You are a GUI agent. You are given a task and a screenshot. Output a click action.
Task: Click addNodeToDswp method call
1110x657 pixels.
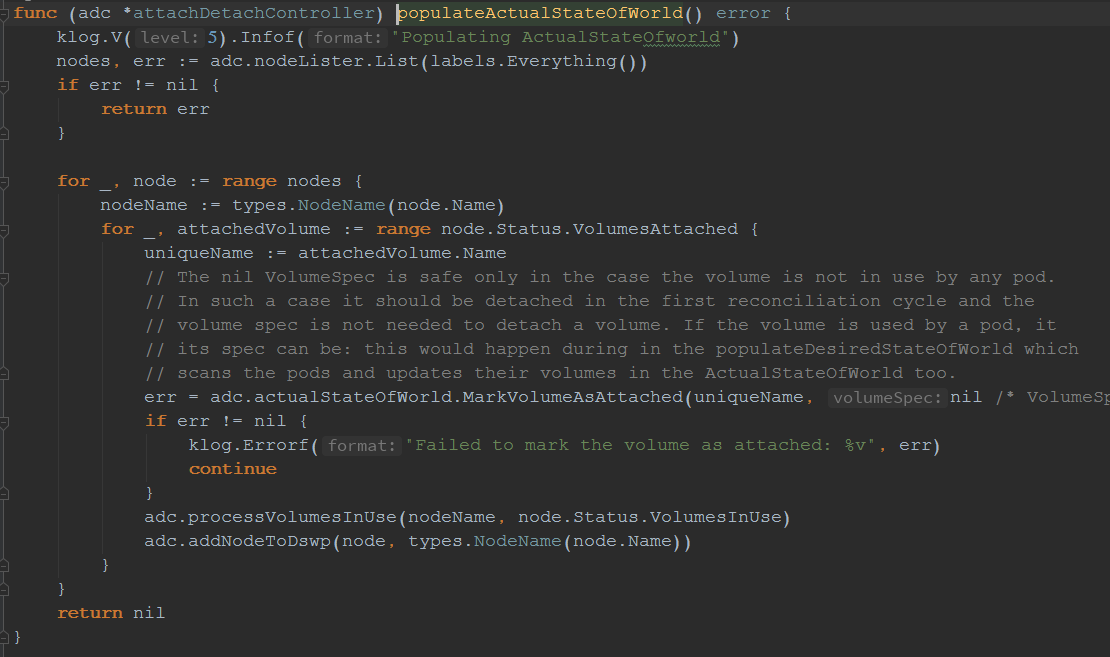tap(260, 542)
